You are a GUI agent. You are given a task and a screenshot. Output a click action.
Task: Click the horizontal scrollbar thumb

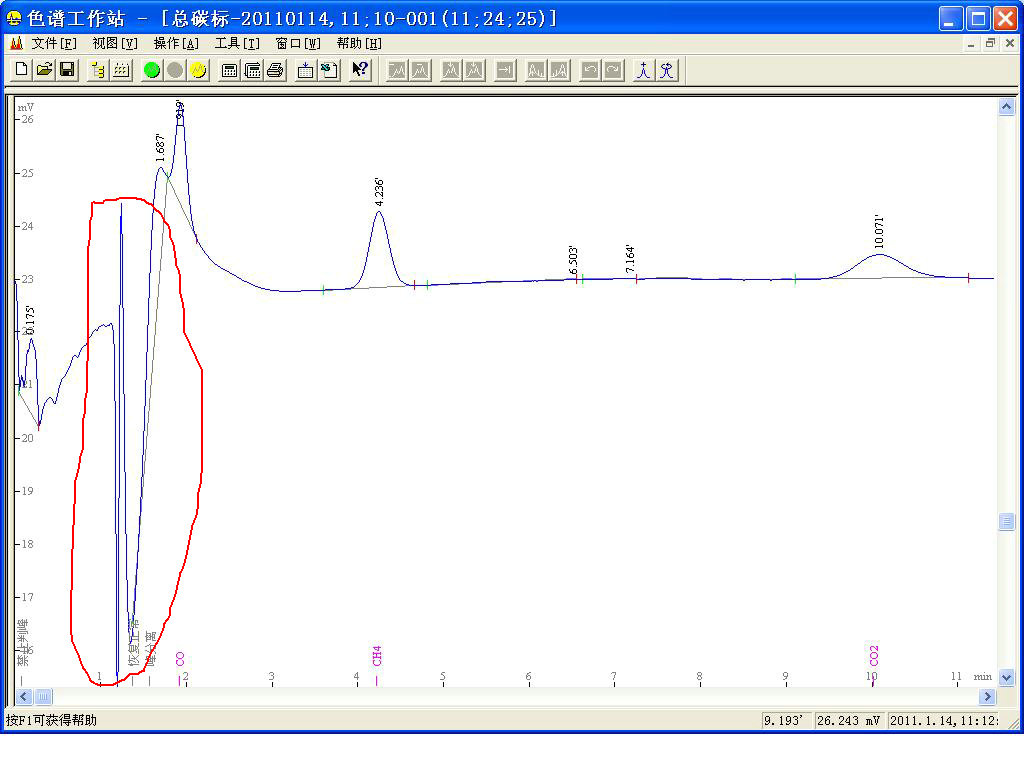[x=43, y=697]
